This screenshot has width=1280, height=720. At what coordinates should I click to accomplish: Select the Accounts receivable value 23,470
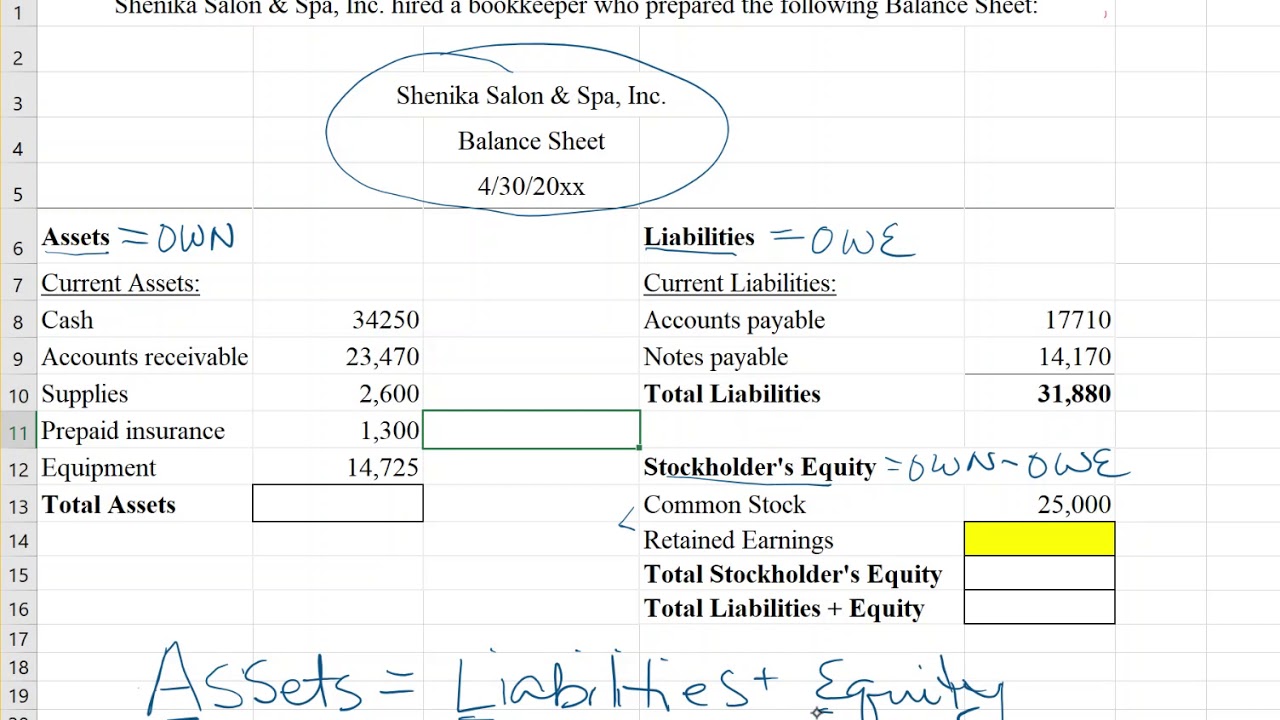coord(338,357)
